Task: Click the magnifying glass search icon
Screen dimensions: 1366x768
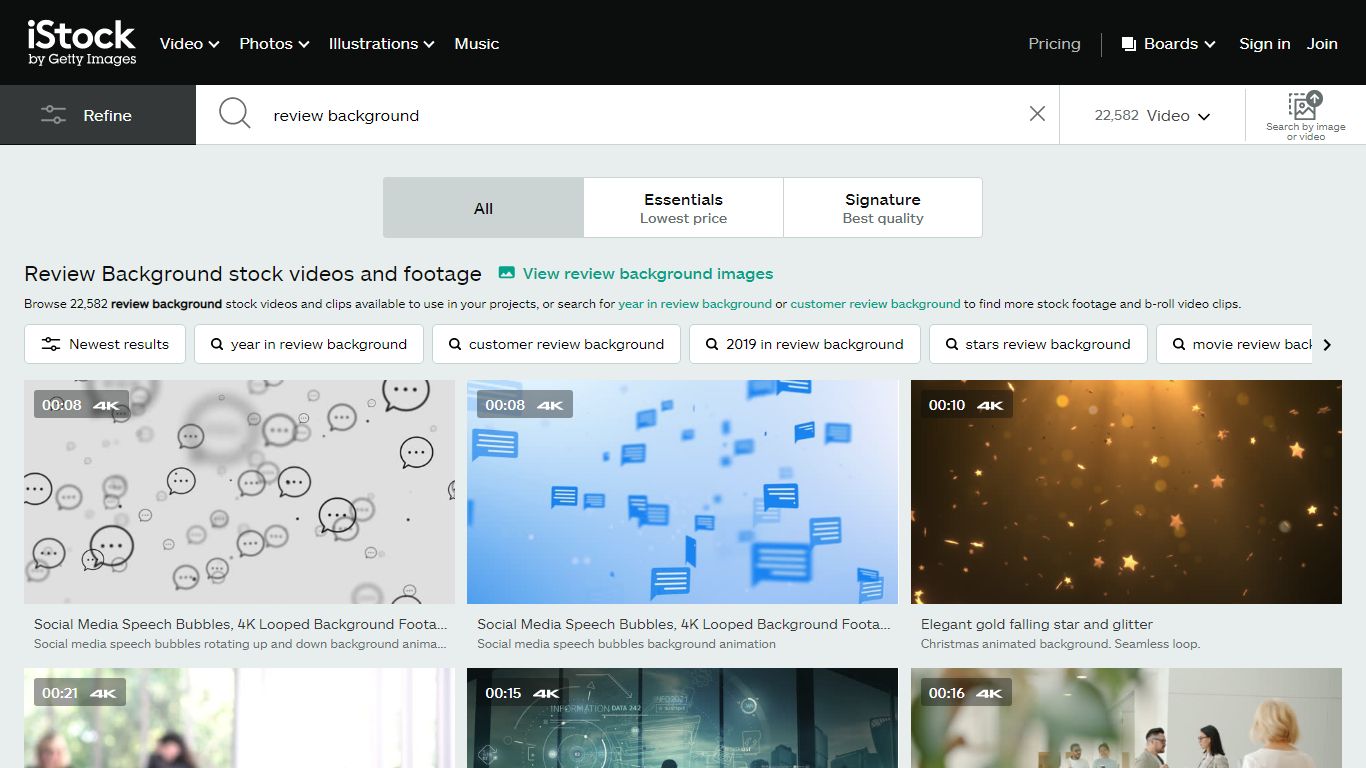Action: 234,113
